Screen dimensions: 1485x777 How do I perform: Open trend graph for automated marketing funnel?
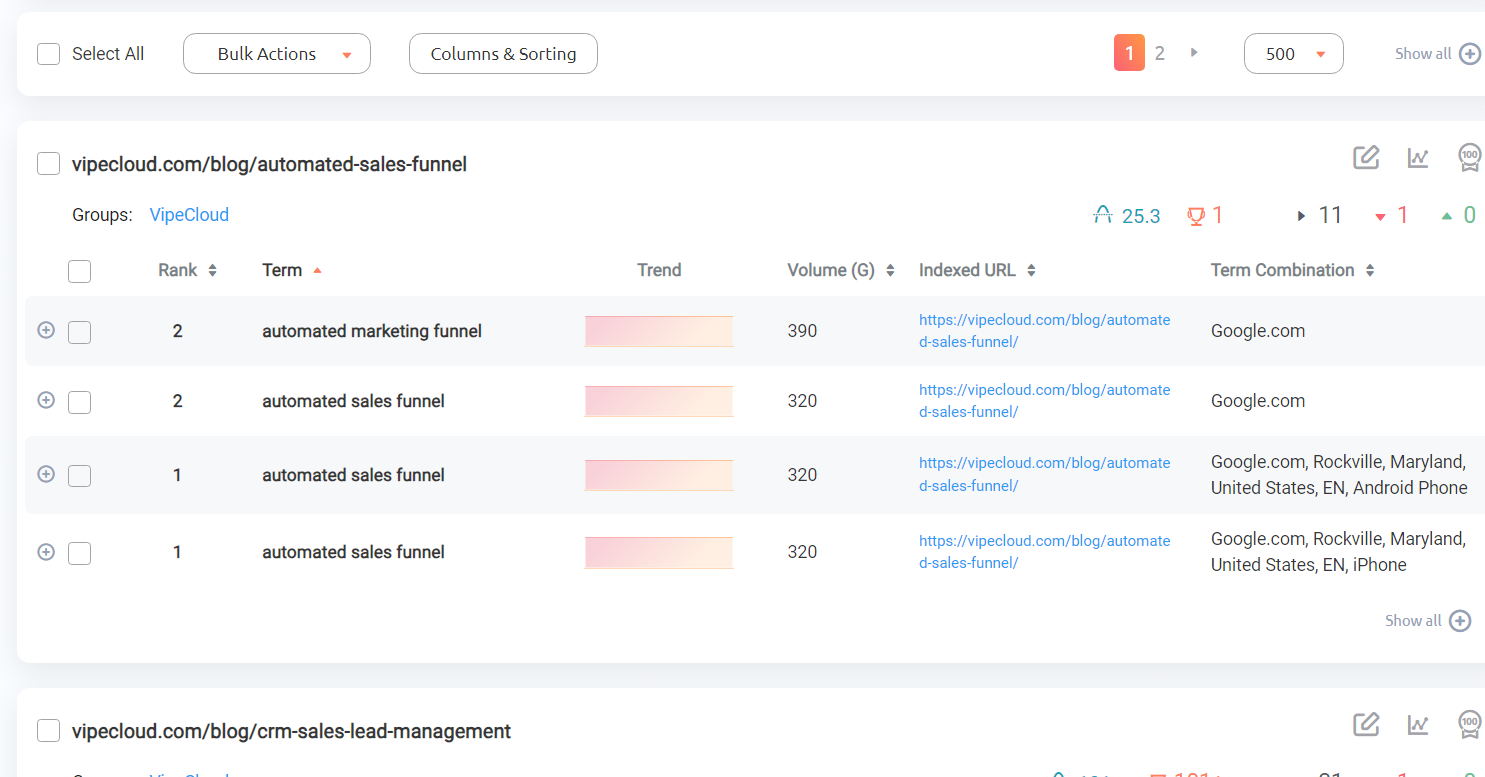tap(659, 331)
